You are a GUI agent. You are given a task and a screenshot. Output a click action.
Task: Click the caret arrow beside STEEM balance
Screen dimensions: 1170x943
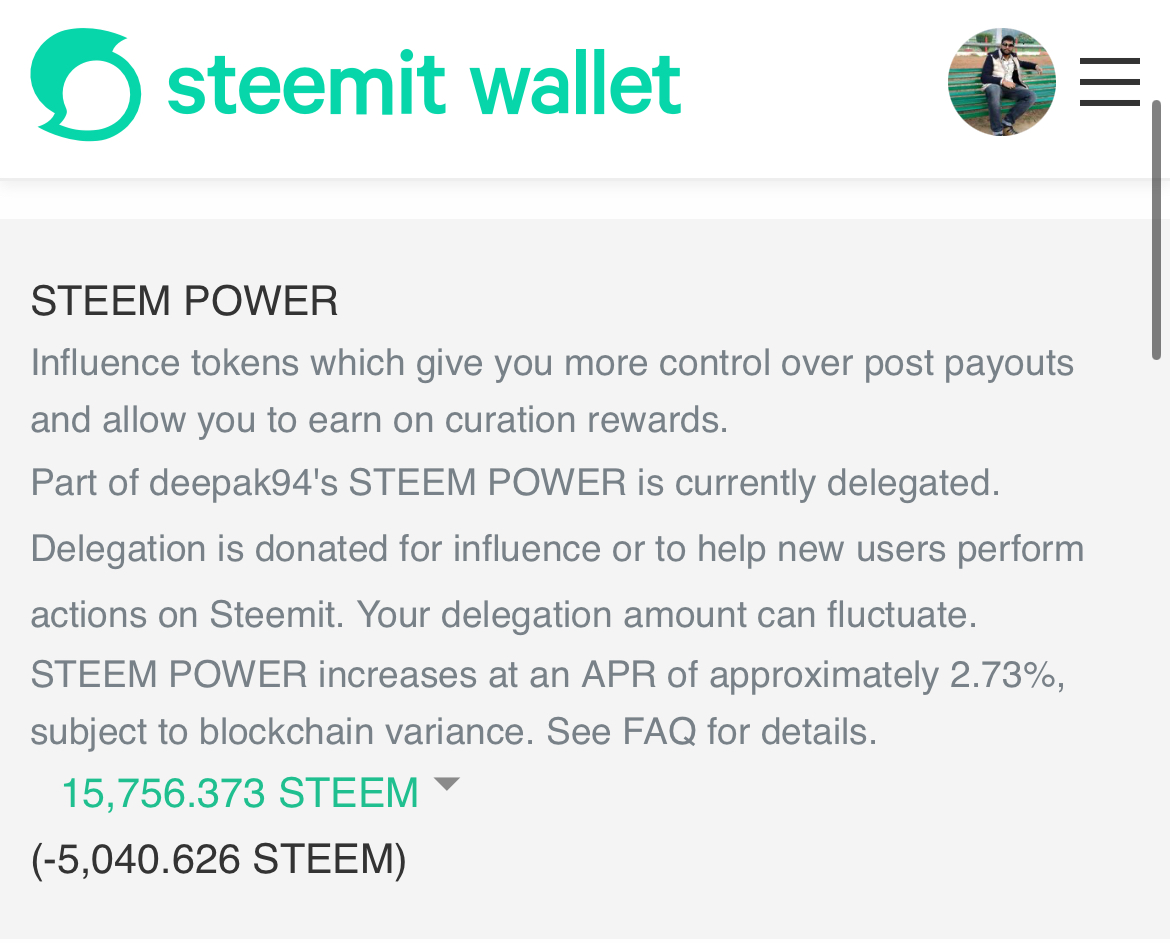[x=446, y=784]
